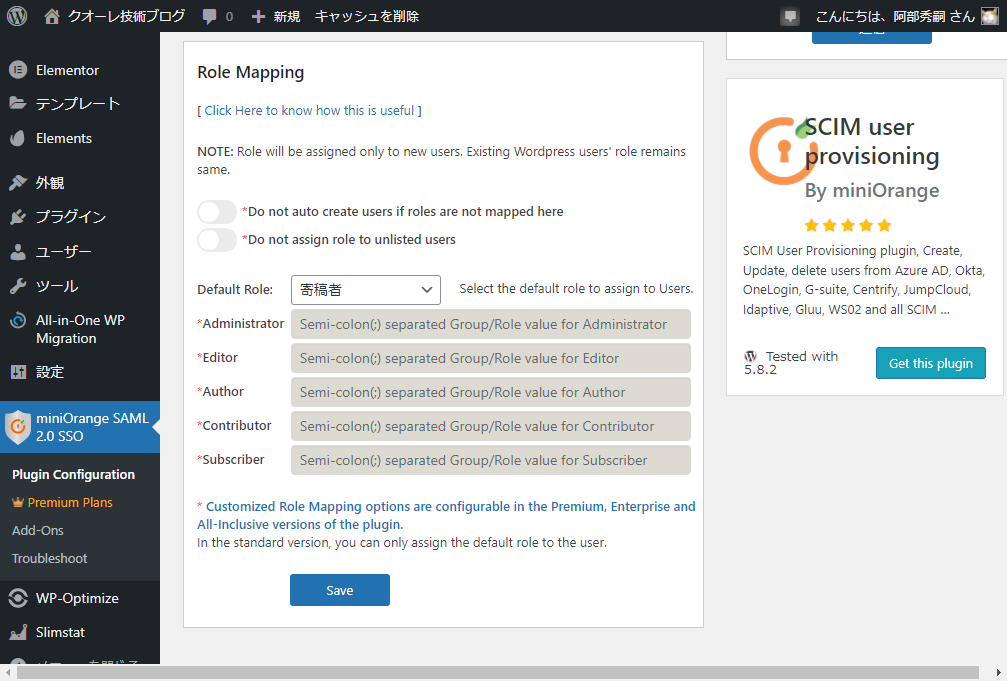Click the plus icon for 新規
The image size is (1007, 681).
click(x=259, y=17)
